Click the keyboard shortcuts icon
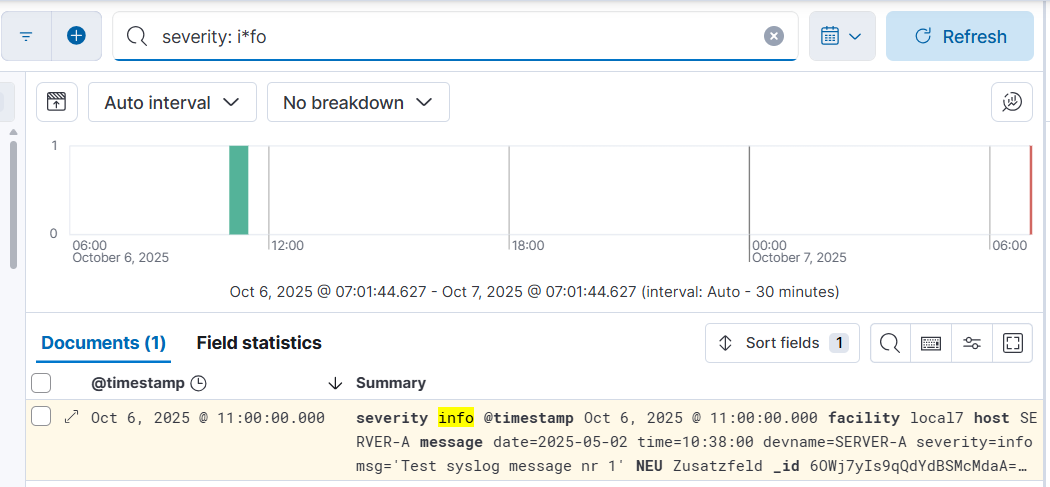Image resolution: width=1050 pixels, height=487 pixels. pyautogui.click(x=931, y=343)
